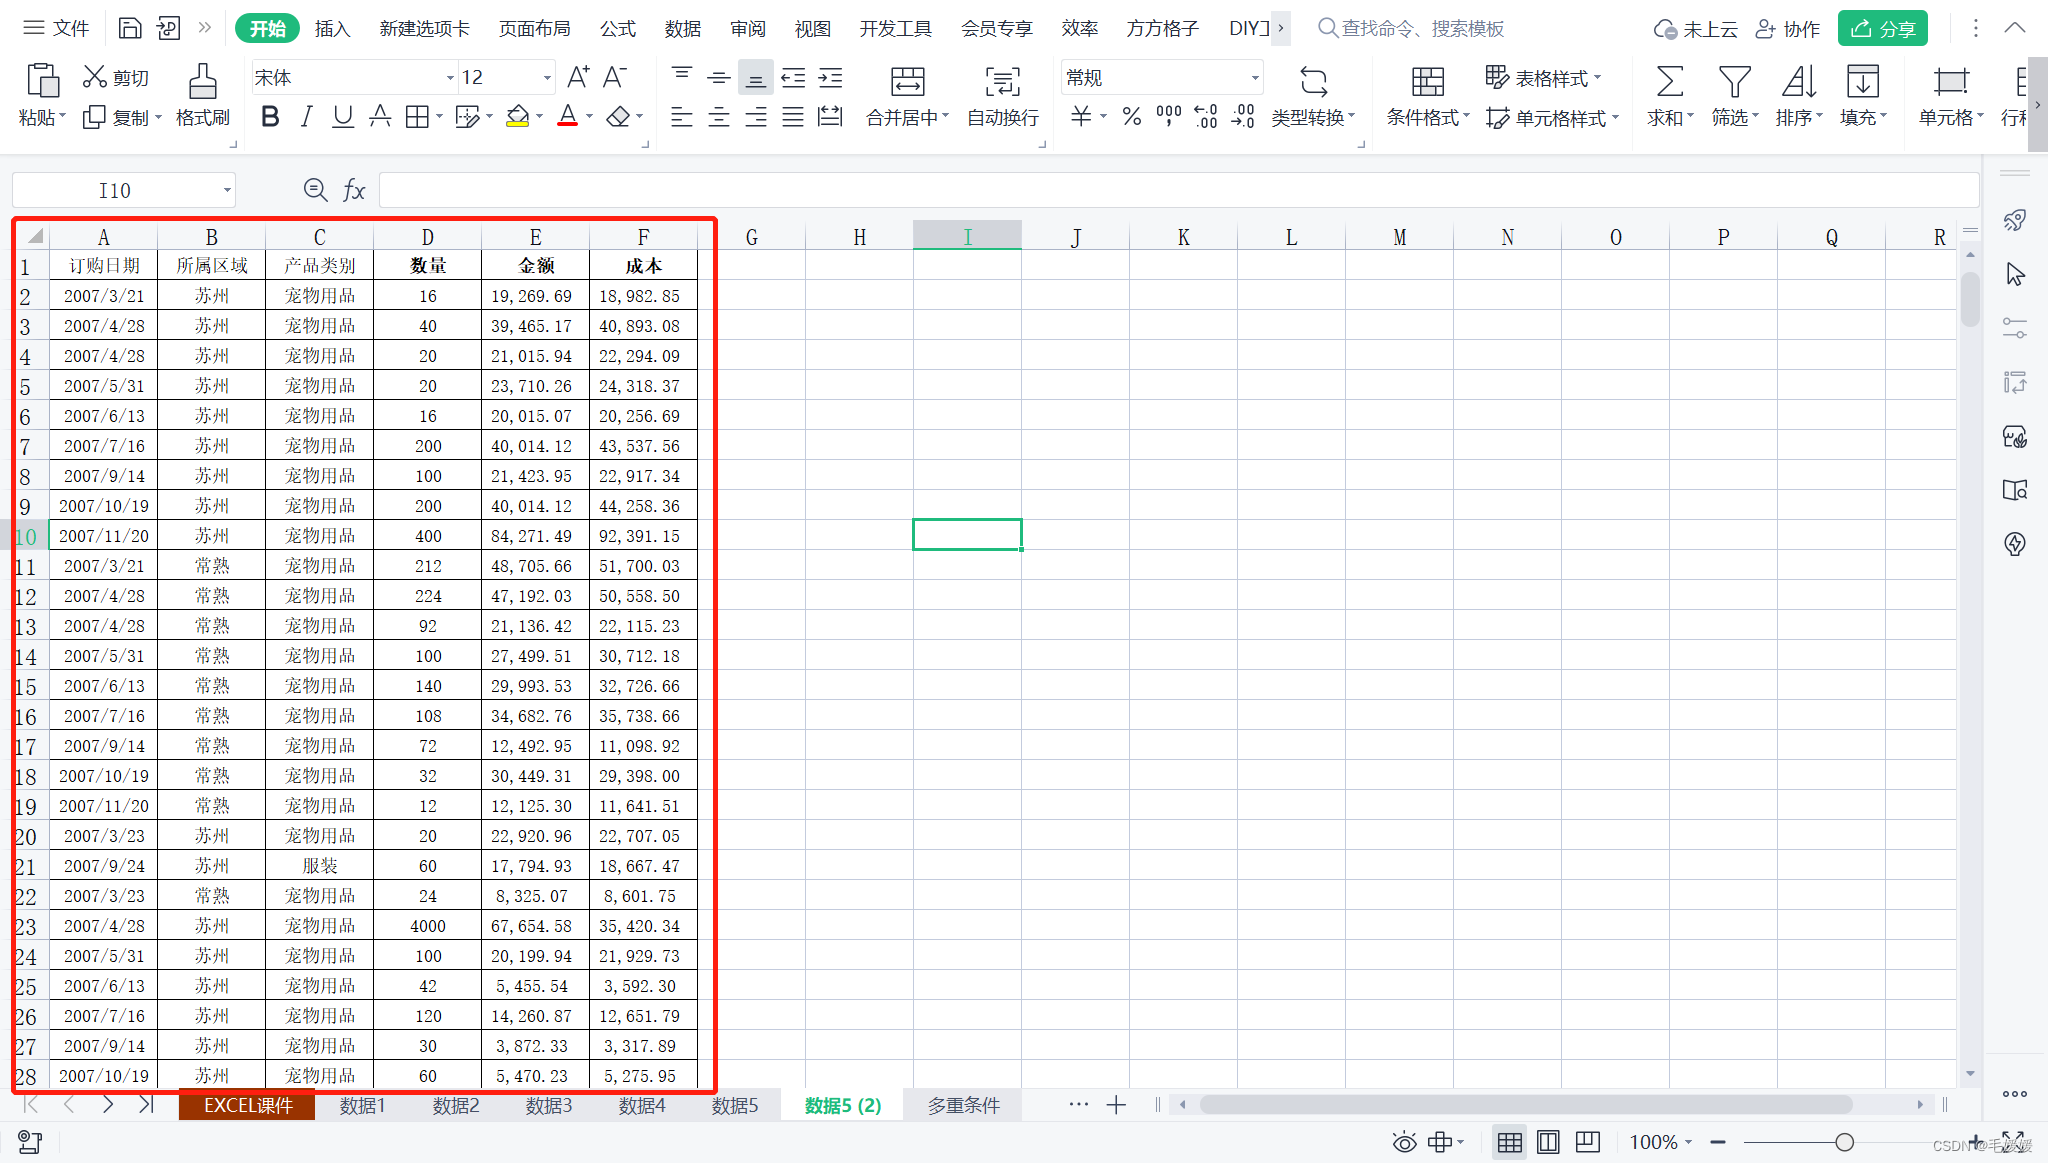Click the cell borders icon
The height and width of the screenshot is (1163, 2048).
click(417, 117)
